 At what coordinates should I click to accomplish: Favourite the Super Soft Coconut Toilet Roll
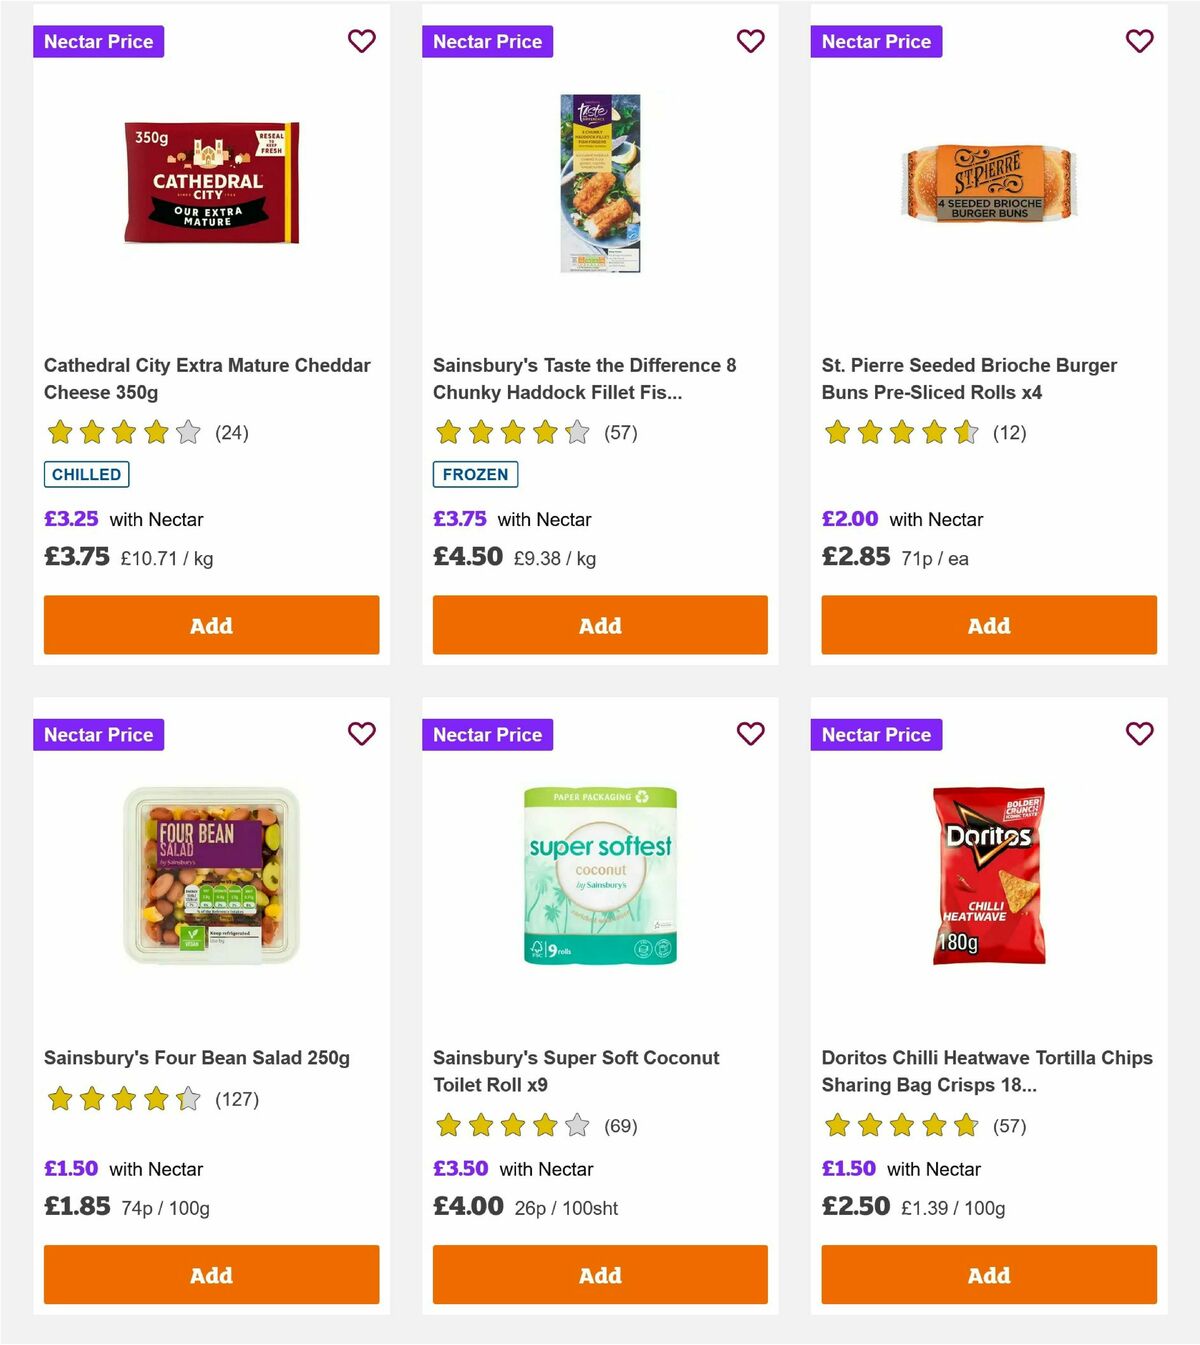pos(751,733)
